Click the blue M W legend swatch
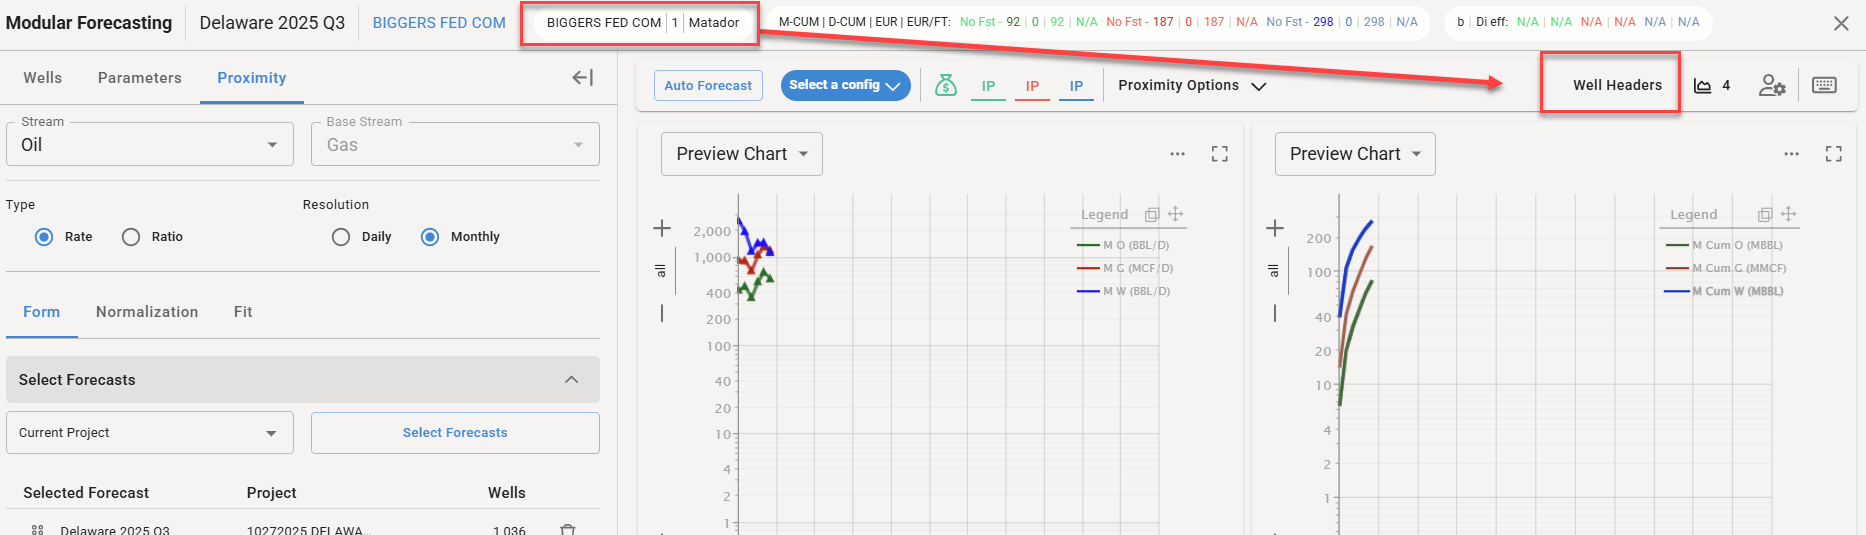 [x=1088, y=292]
